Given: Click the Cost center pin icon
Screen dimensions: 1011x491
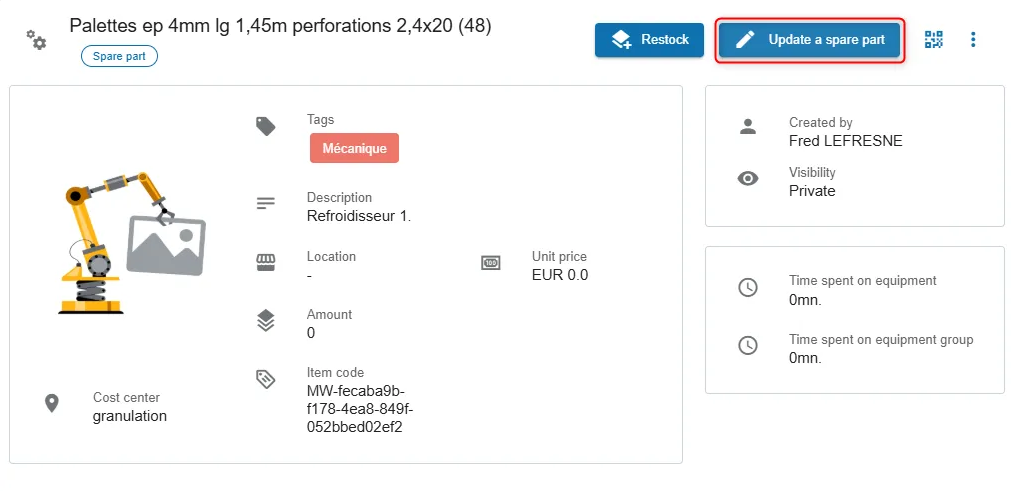Looking at the screenshot, I should coord(52,403).
